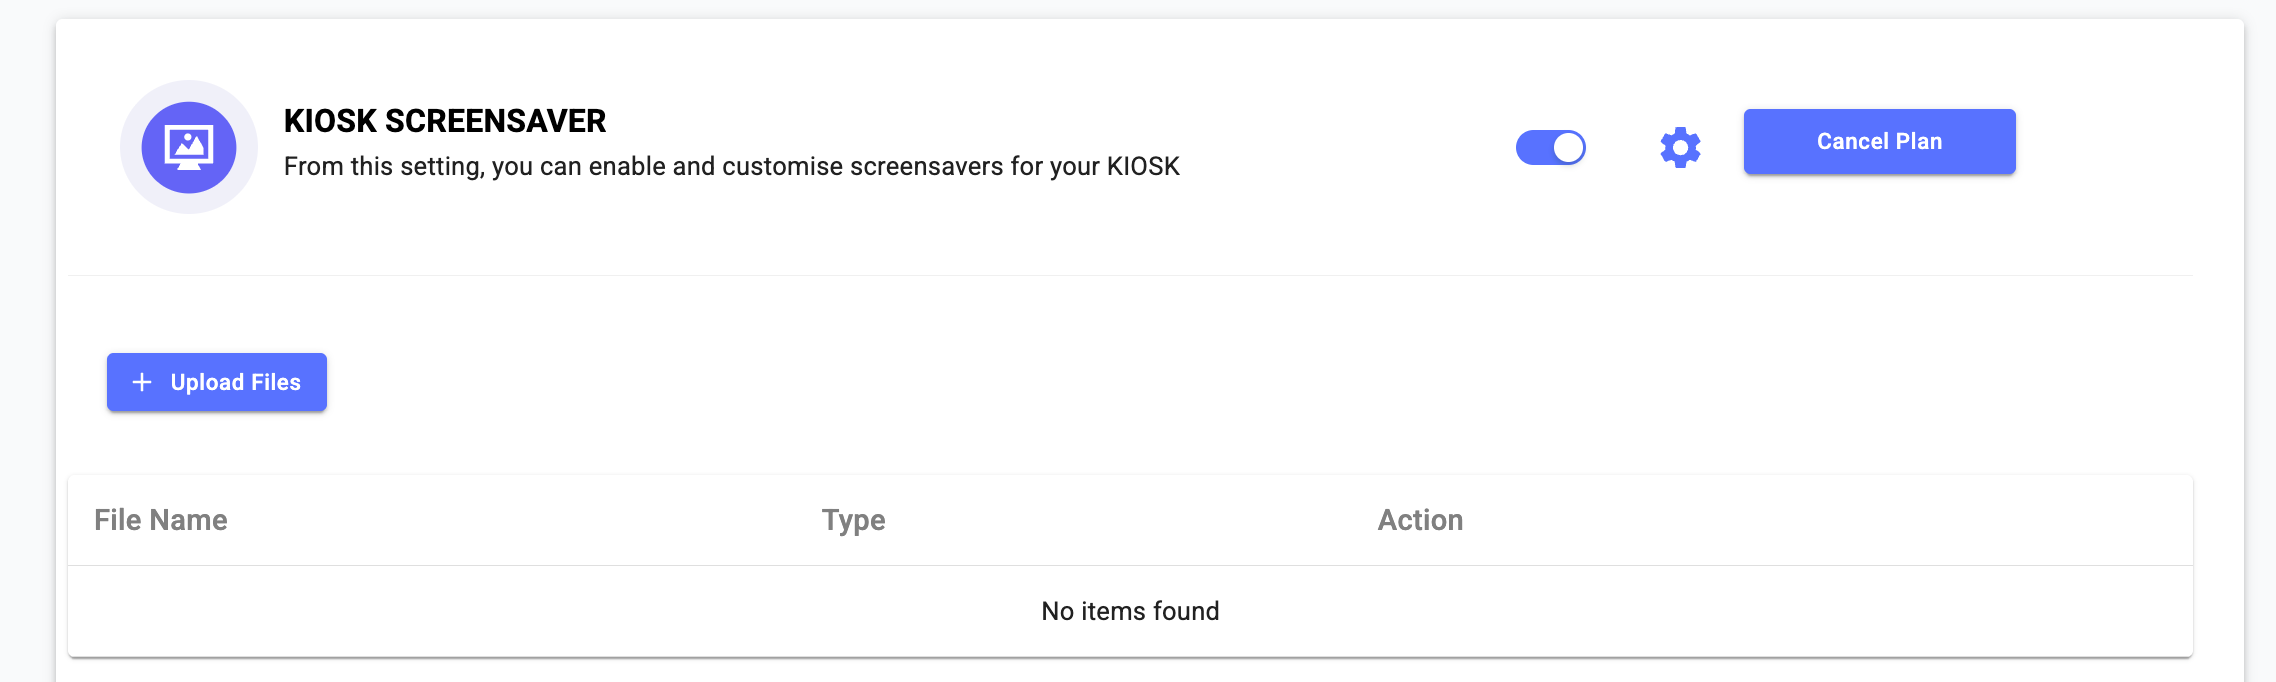Click empty header space right of Action

tap(1830, 520)
